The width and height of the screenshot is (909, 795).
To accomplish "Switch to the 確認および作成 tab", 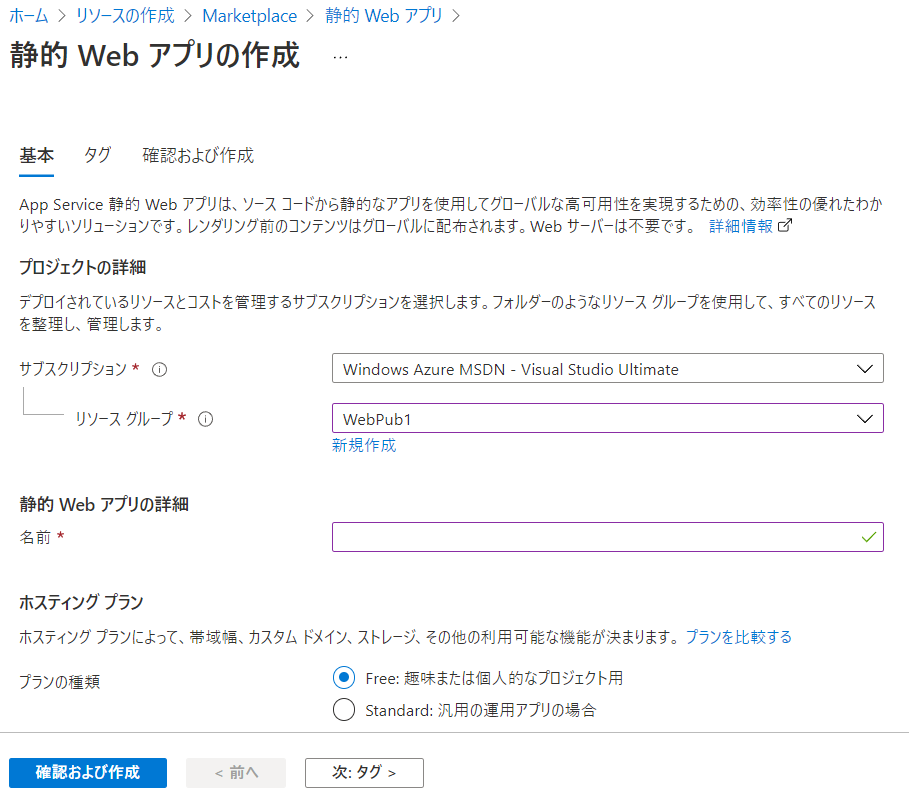I will tap(198, 155).
